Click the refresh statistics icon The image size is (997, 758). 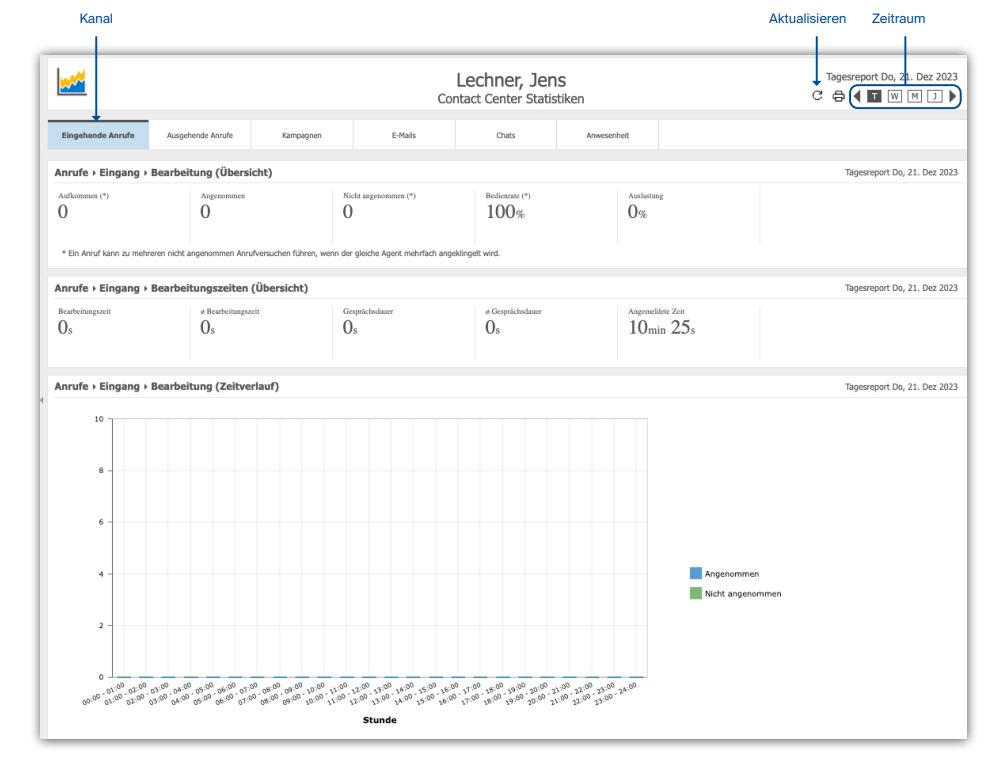[817, 96]
